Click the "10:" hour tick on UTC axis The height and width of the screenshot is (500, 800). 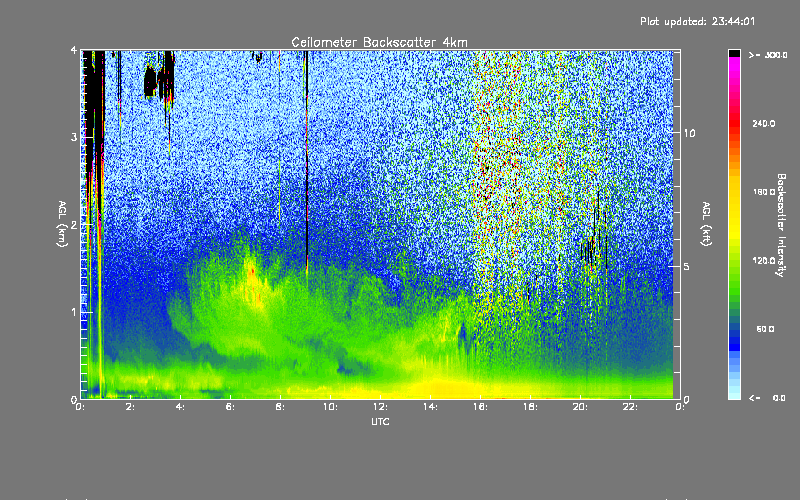(x=330, y=407)
